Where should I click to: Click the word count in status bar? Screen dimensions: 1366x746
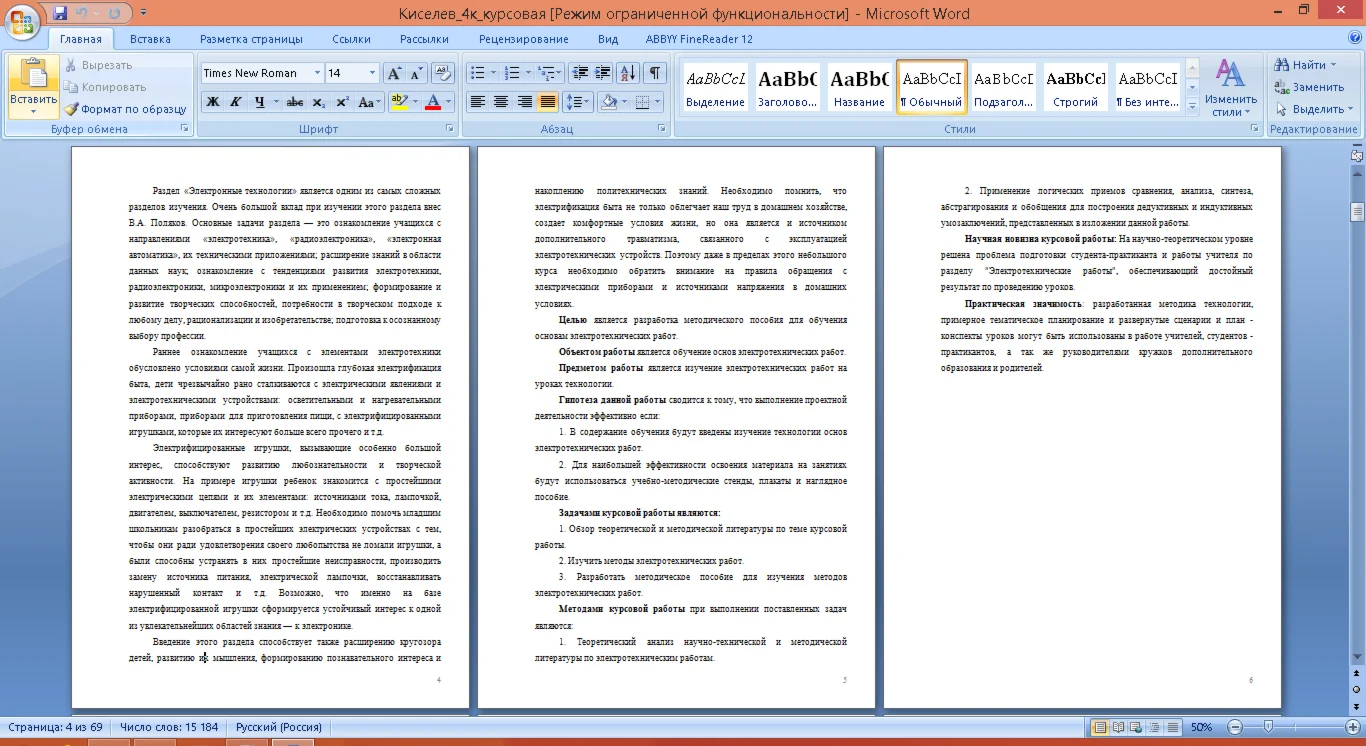169,727
